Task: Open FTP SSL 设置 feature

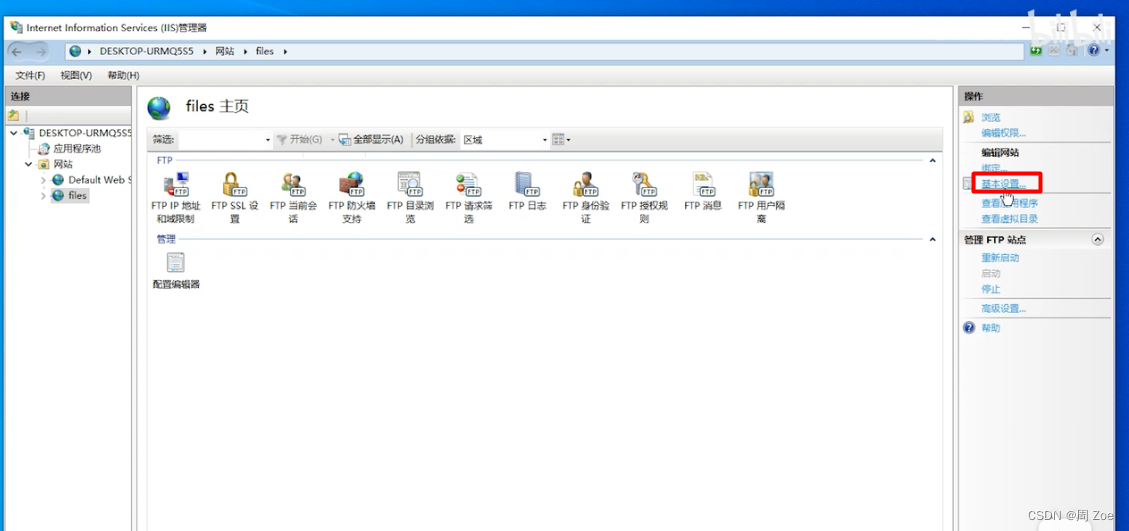Action: (x=235, y=197)
